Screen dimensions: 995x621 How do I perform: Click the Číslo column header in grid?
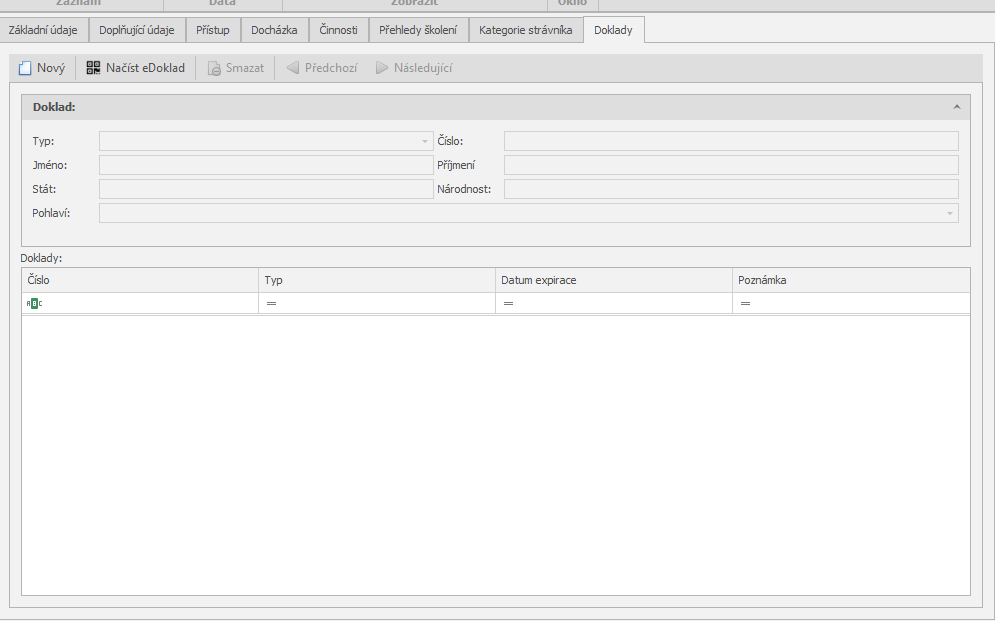(x=139, y=280)
